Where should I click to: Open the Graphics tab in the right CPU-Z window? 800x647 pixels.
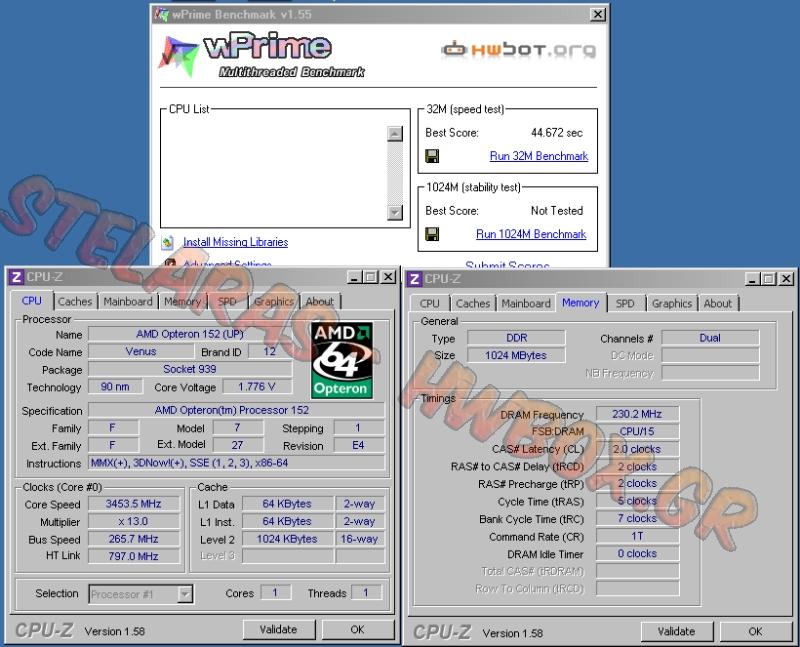coord(672,304)
